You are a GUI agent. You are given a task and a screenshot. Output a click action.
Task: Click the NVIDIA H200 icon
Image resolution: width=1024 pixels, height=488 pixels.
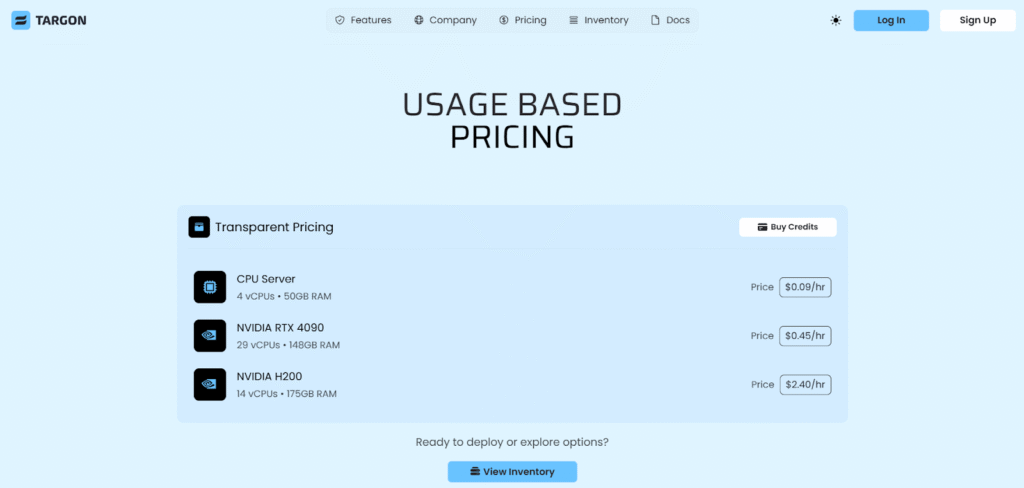click(x=210, y=384)
